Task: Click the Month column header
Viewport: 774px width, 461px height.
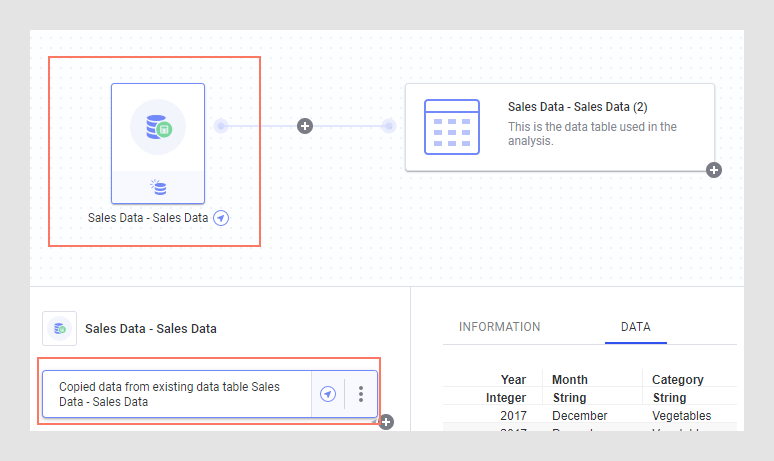Action: (570, 380)
